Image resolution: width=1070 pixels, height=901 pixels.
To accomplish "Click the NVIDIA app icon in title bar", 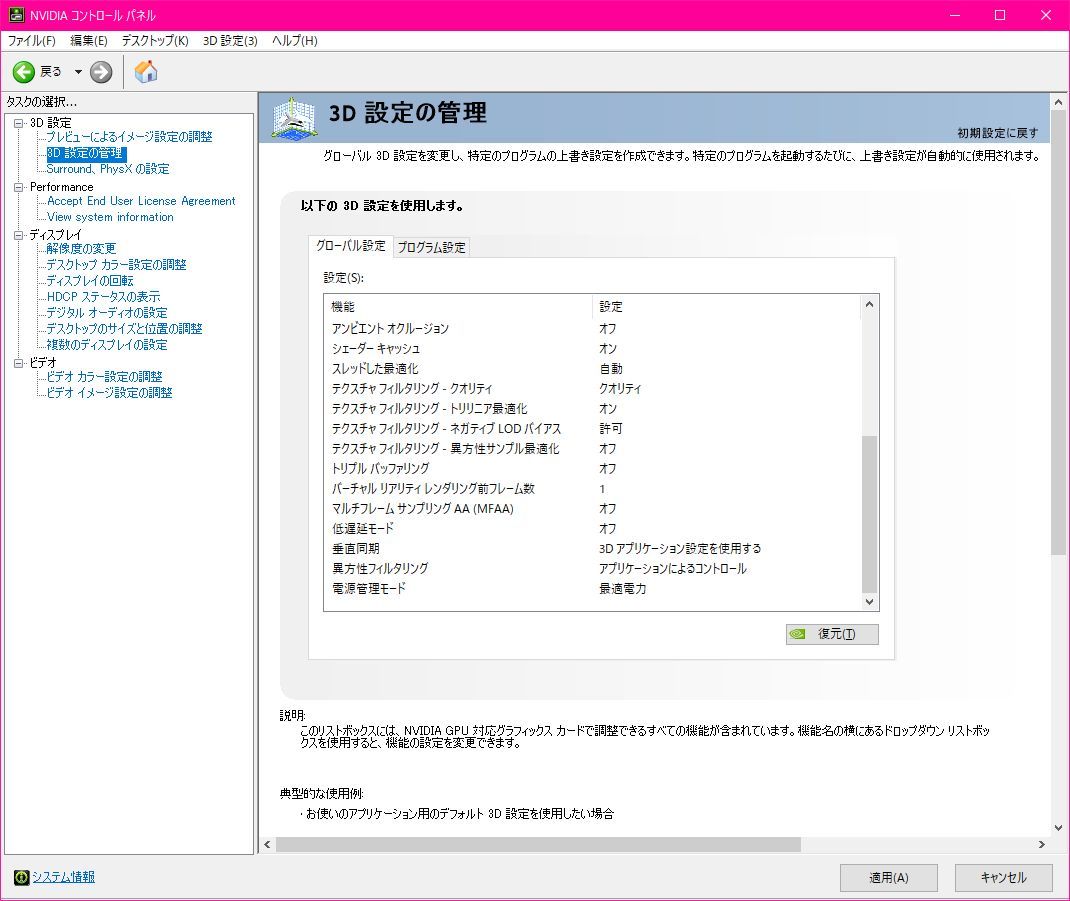I will 16,15.
